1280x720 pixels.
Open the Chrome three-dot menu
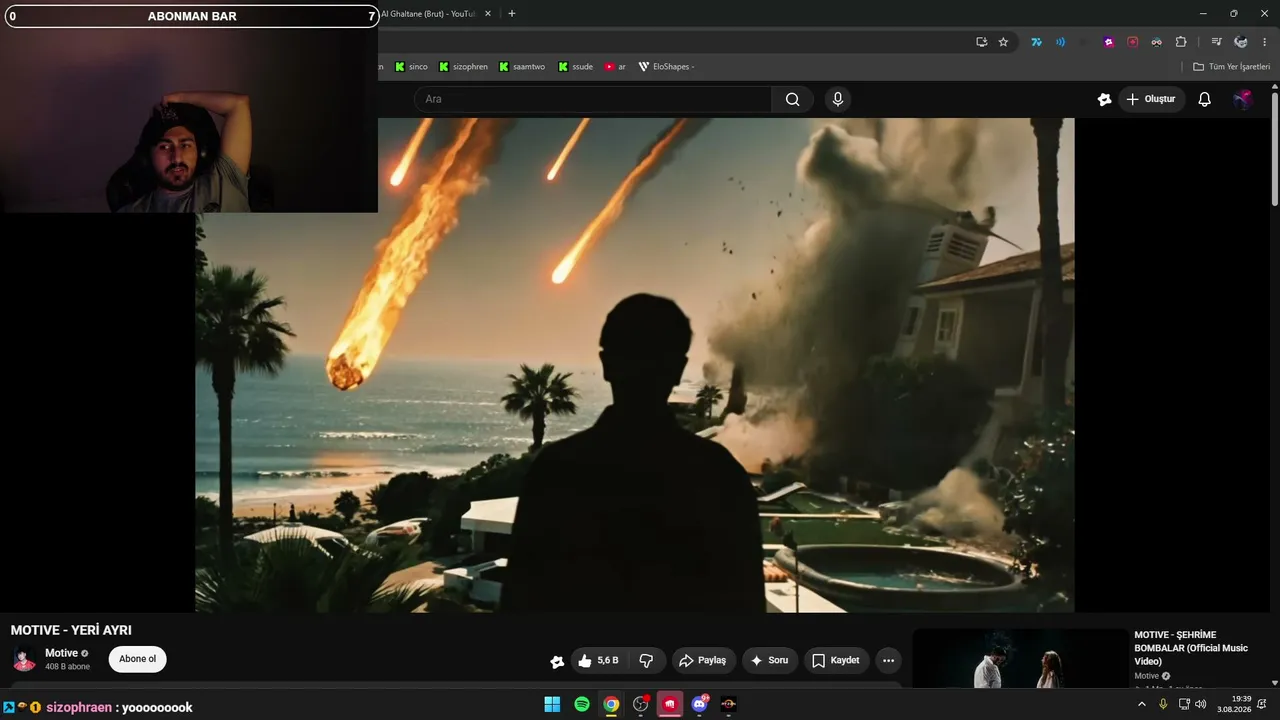(x=1265, y=42)
